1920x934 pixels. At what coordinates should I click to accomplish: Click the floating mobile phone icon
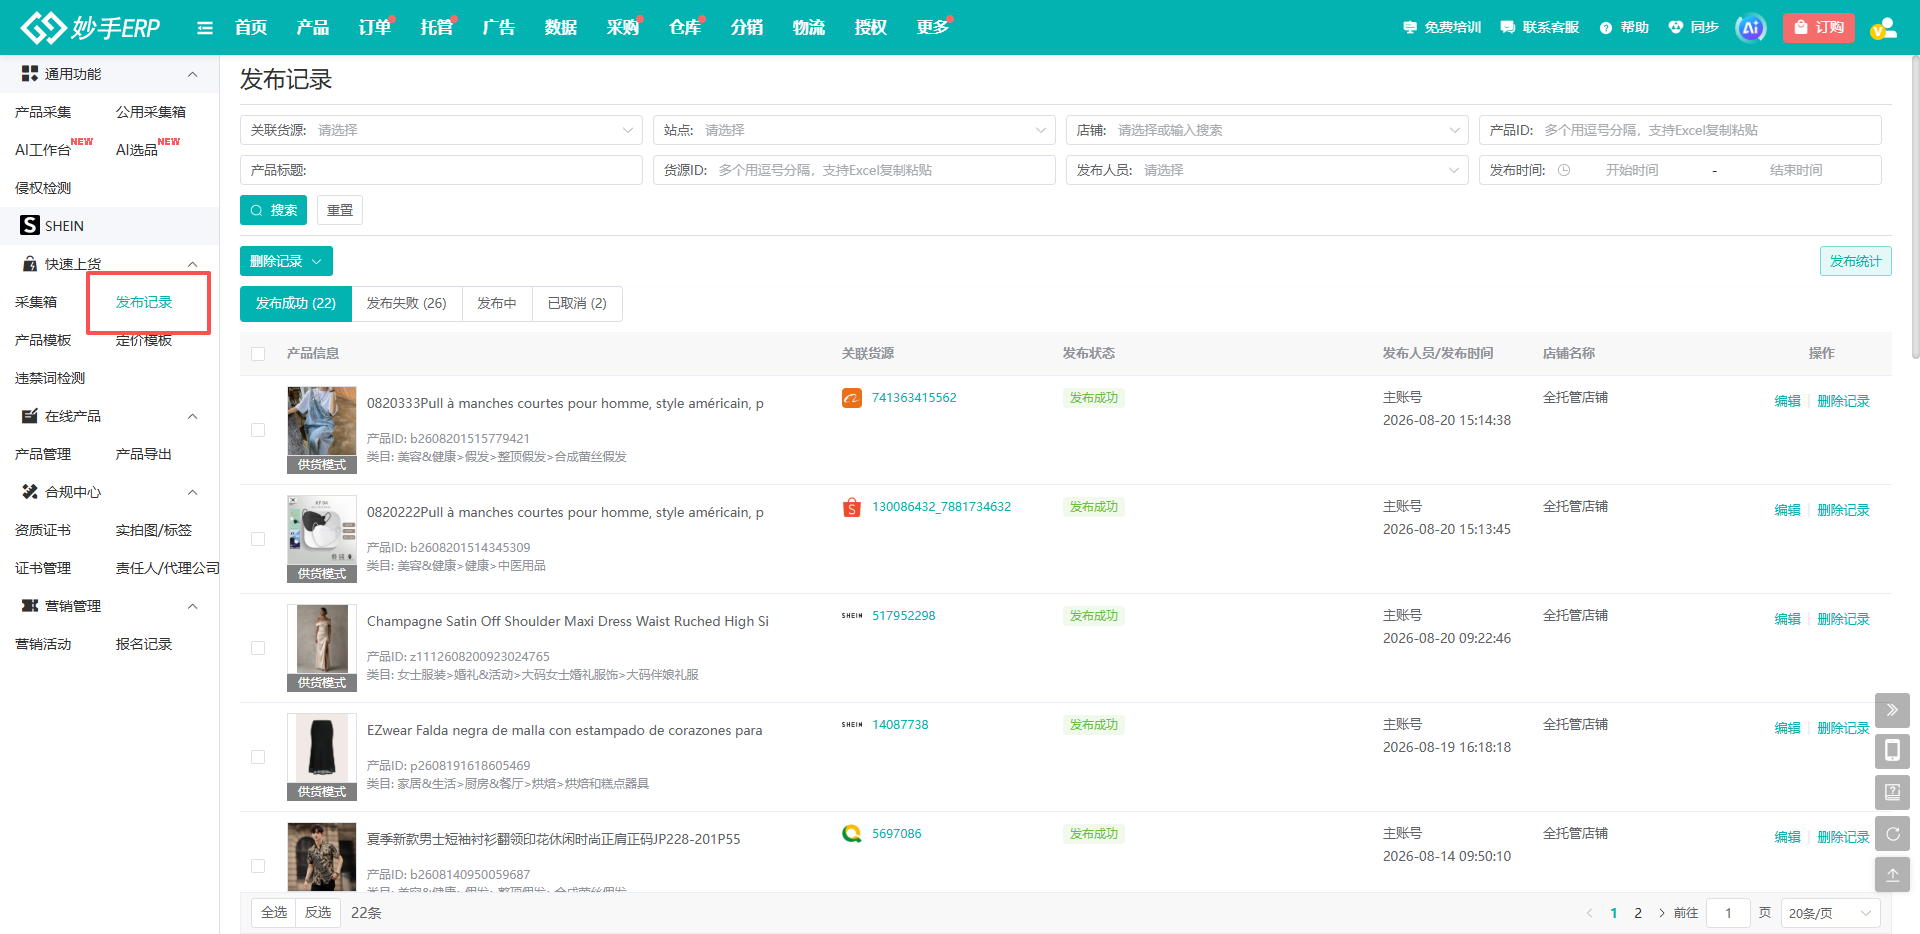(1892, 751)
